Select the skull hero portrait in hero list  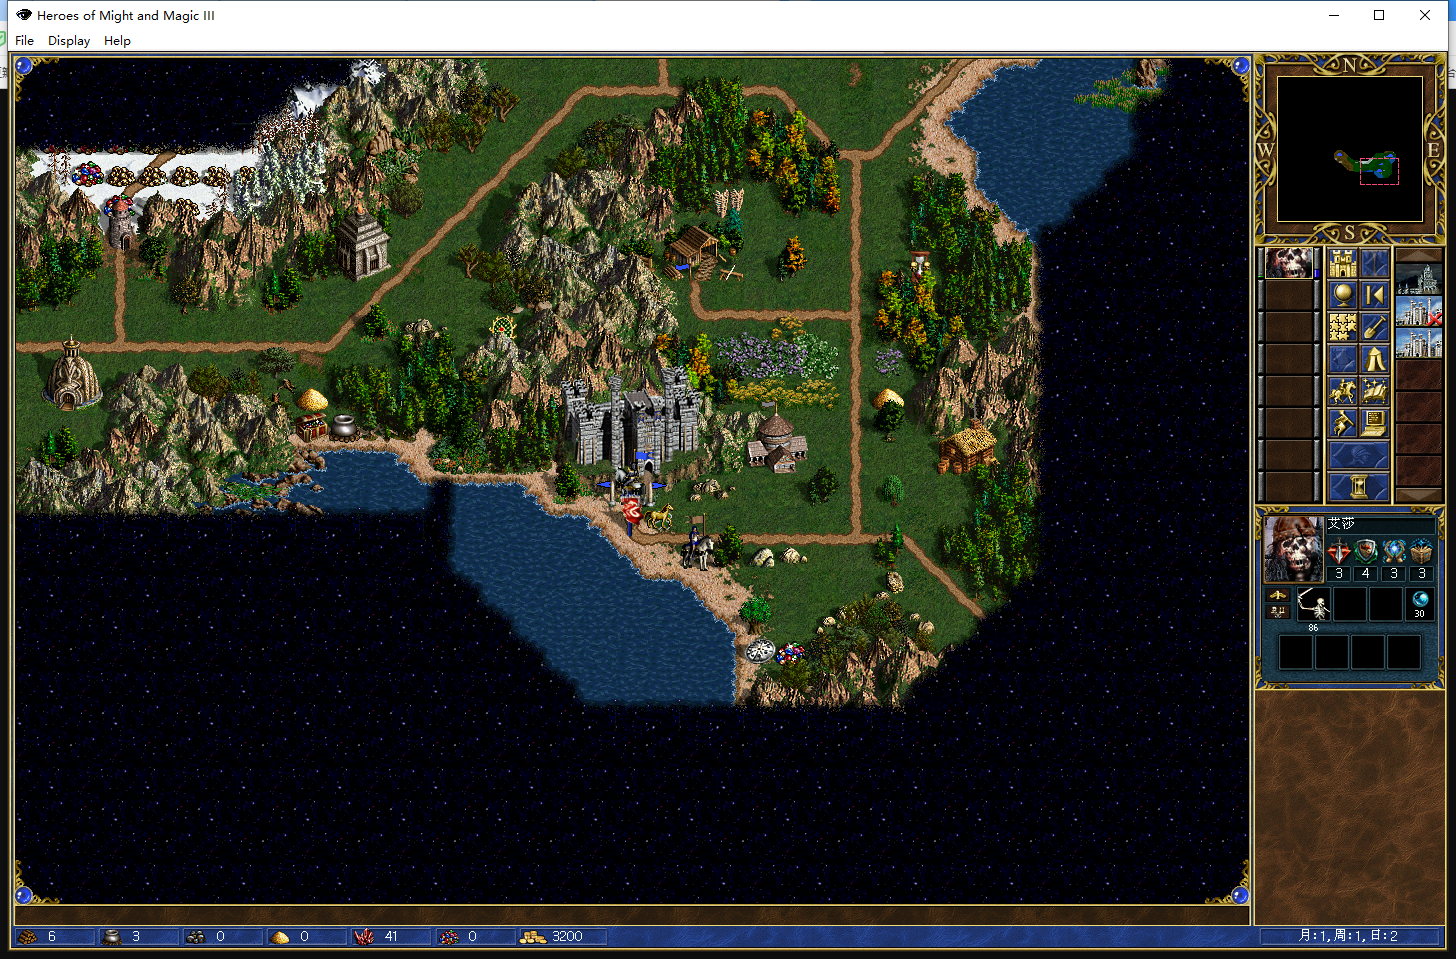[1289, 264]
